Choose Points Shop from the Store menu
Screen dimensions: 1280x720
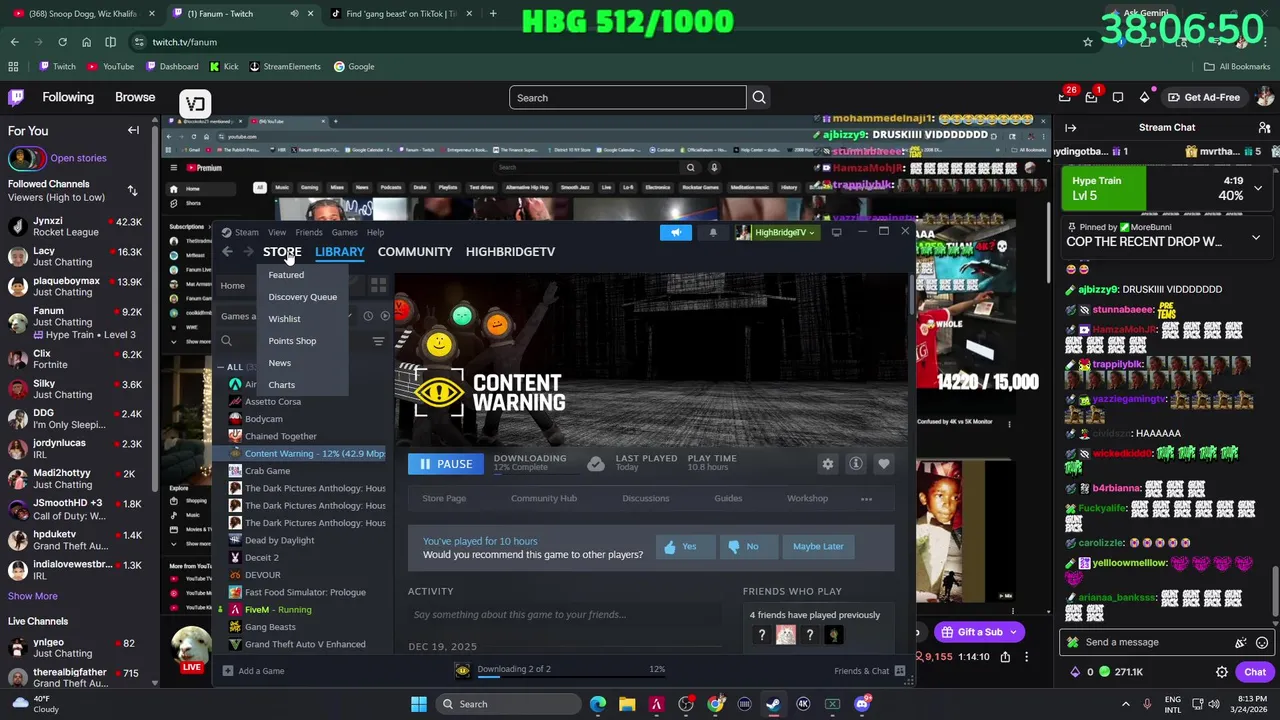pos(292,341)
